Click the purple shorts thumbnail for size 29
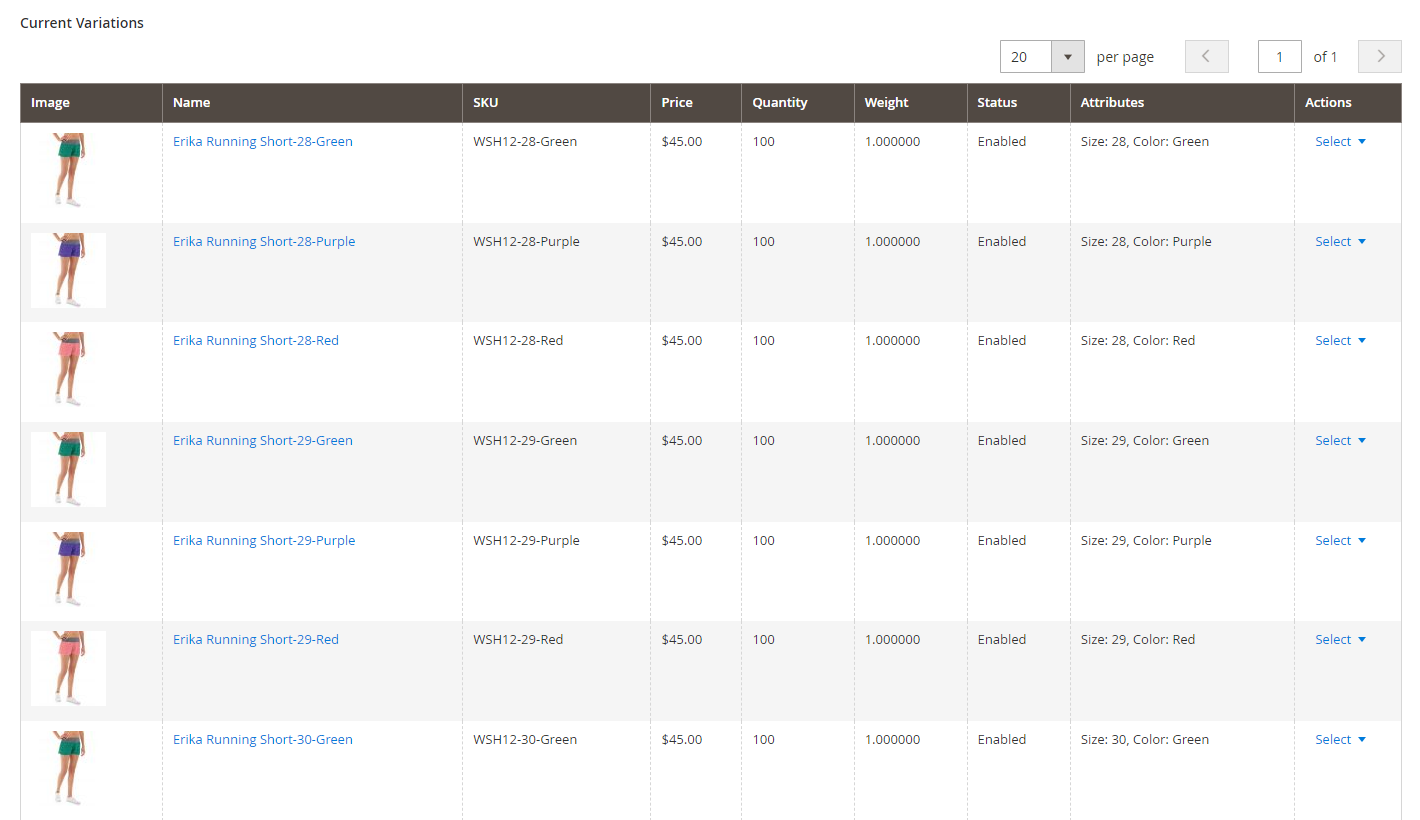The image size is (1420, 820). [68, 569]
